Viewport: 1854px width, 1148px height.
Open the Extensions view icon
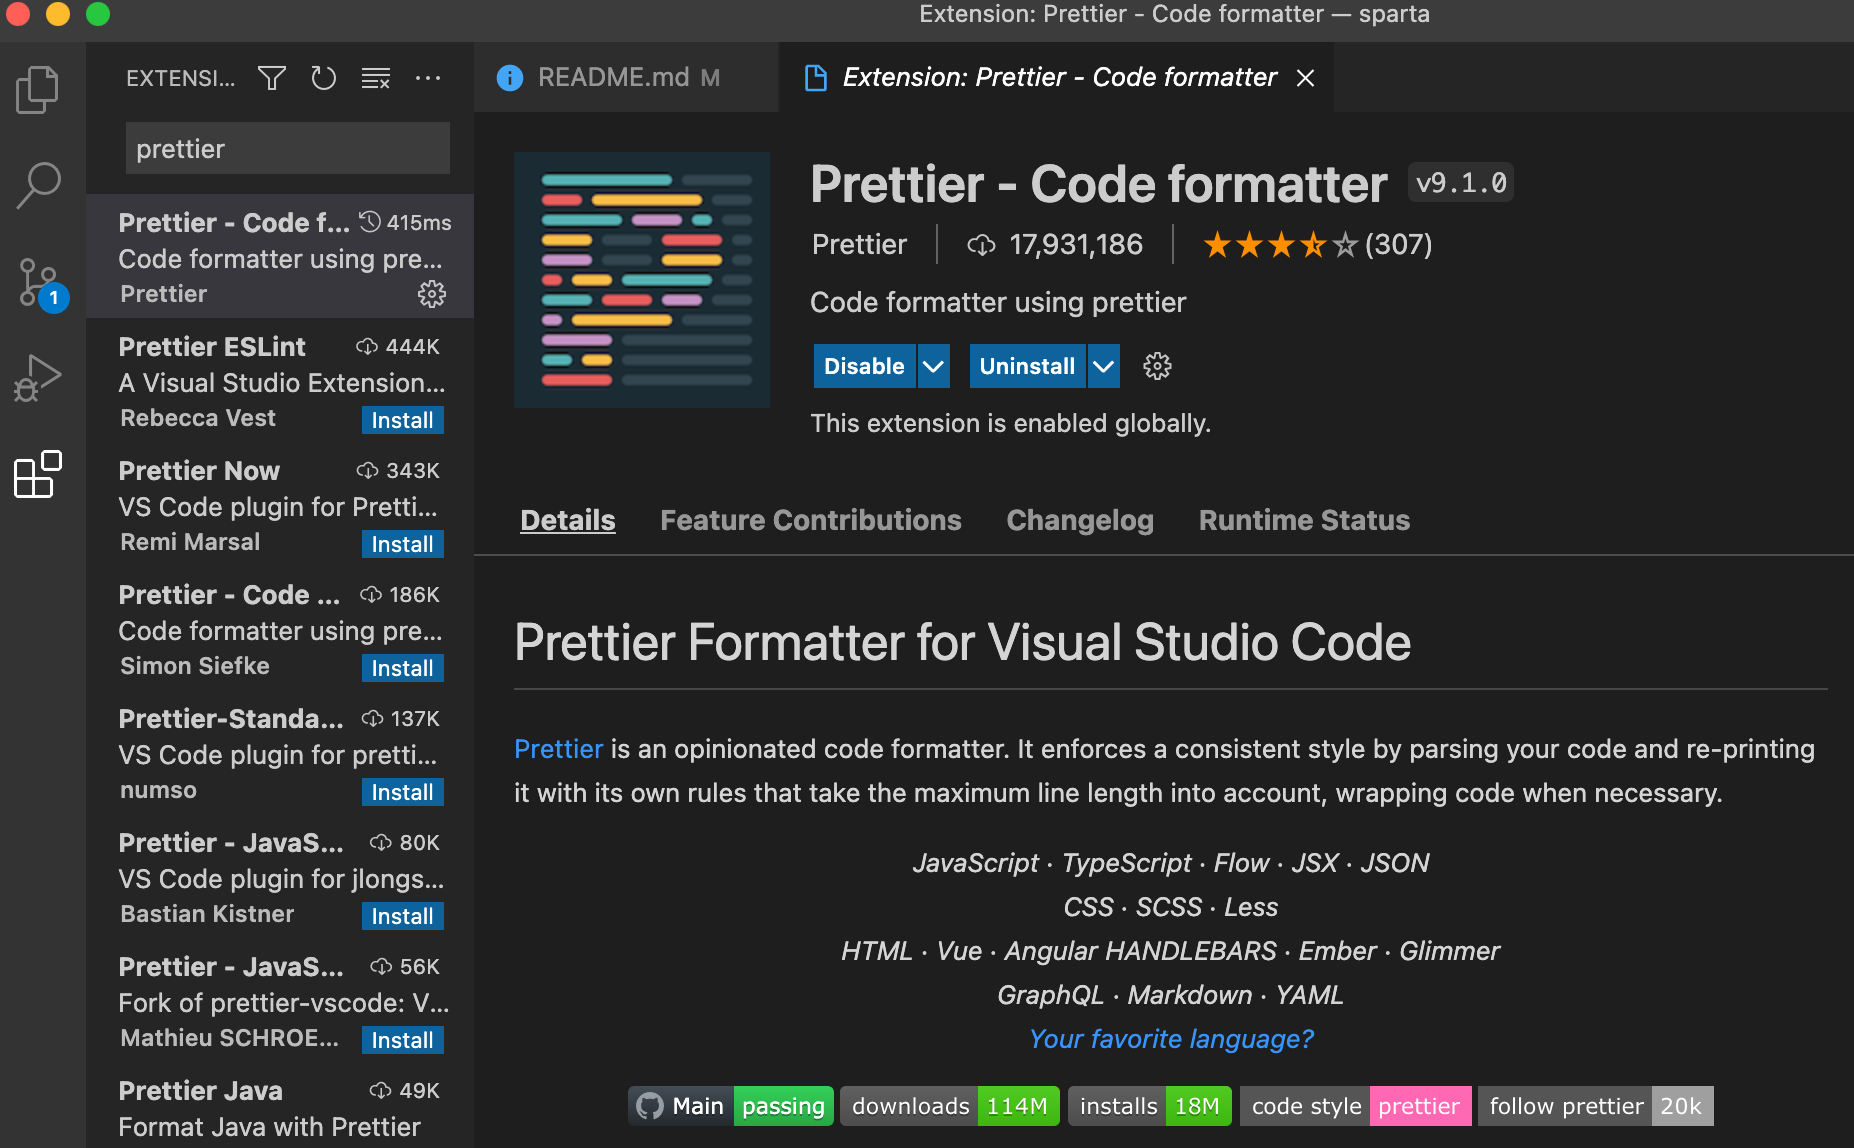pos(38,474)
